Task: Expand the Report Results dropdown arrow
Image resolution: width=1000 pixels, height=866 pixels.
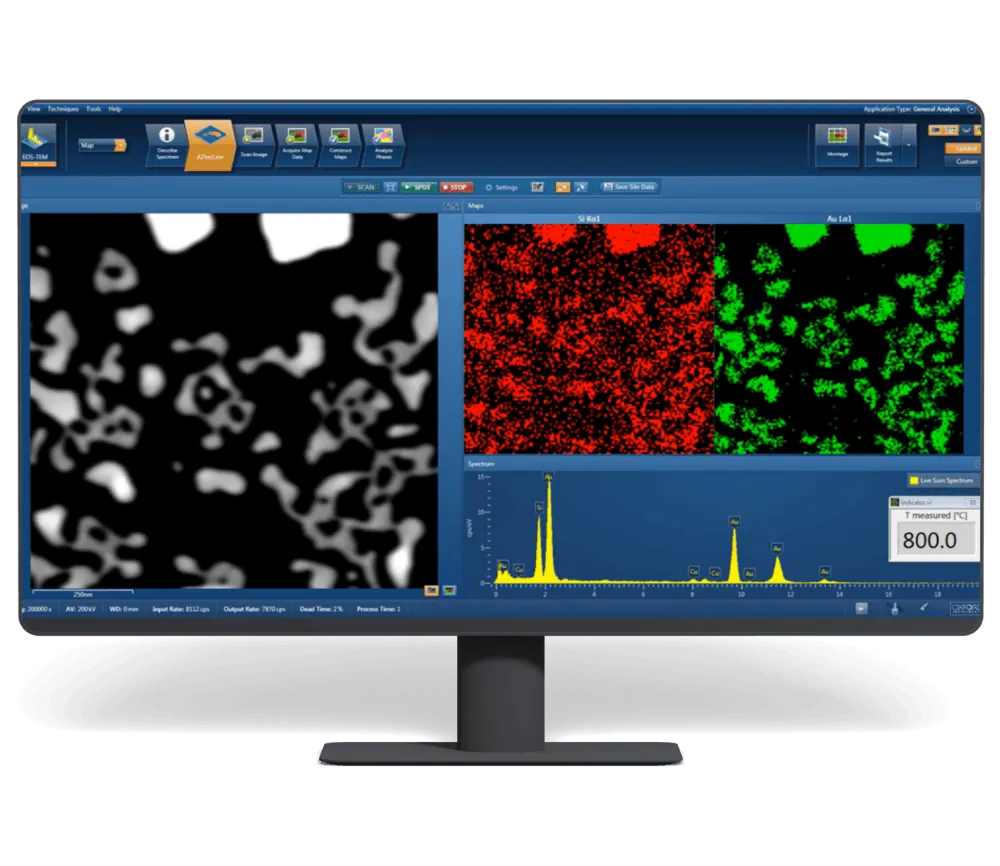Action: (x=909, y=145)
